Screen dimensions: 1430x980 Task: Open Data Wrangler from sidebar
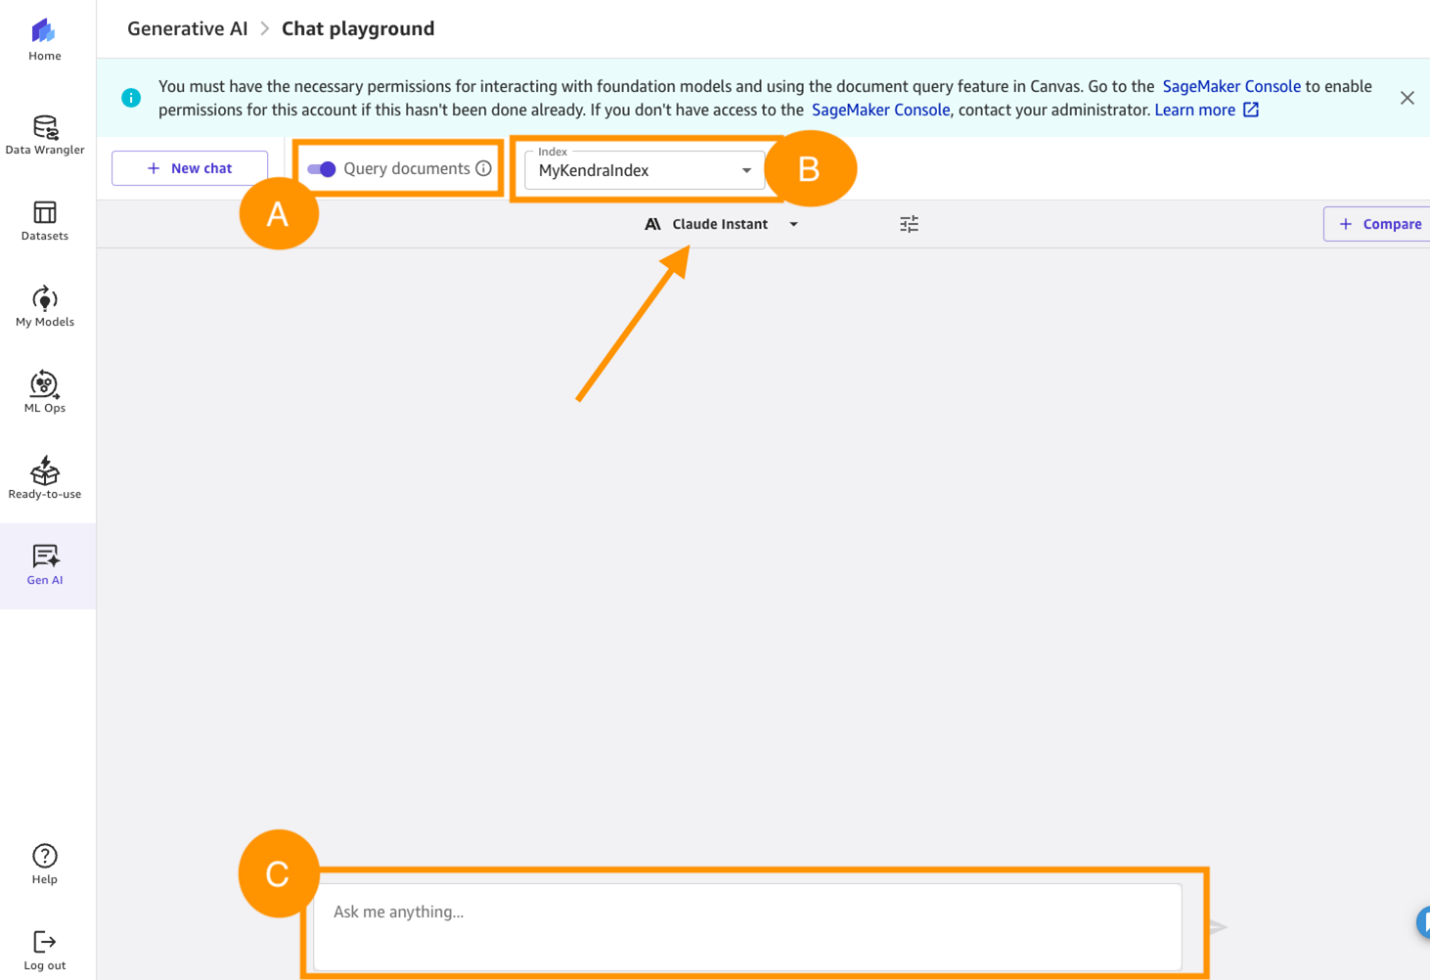click(x=45, y=127)
